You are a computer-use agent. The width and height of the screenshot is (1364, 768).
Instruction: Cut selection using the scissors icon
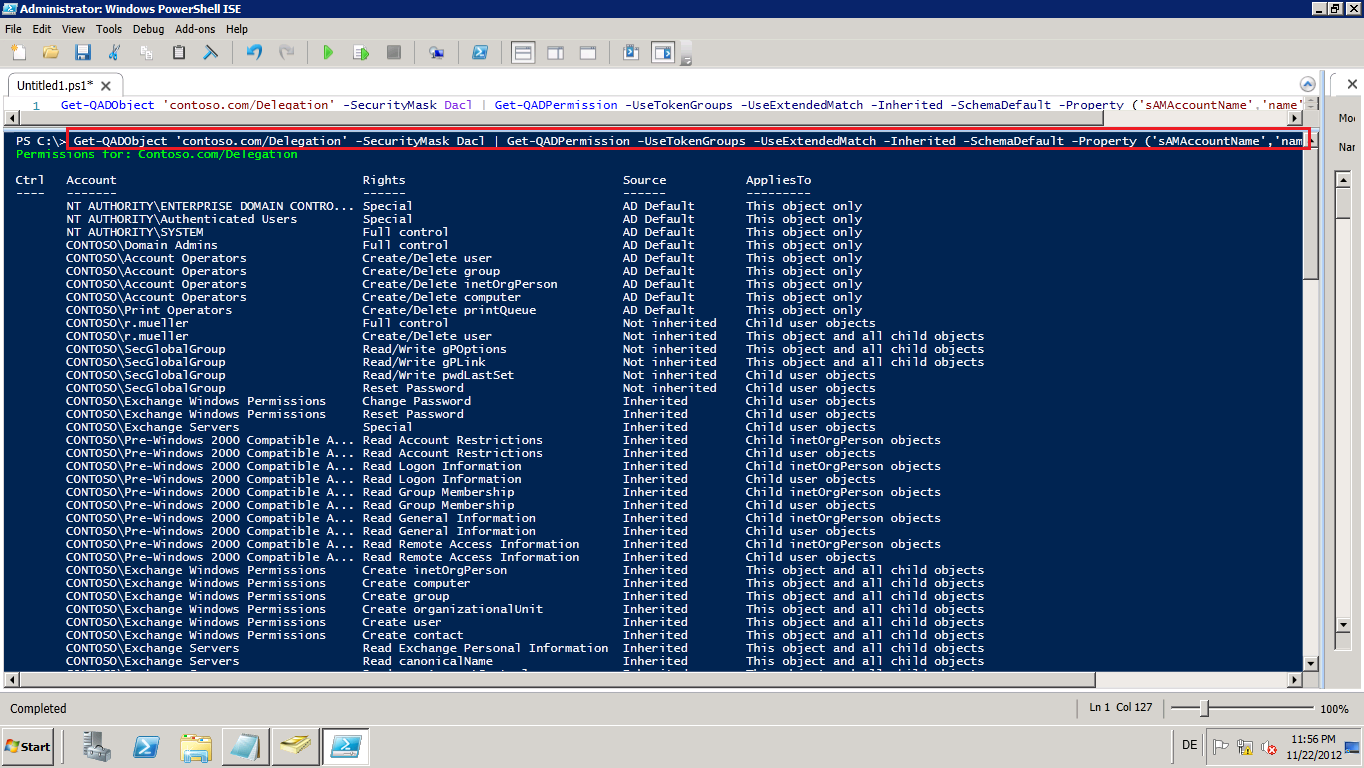click(x=115, y=52)
